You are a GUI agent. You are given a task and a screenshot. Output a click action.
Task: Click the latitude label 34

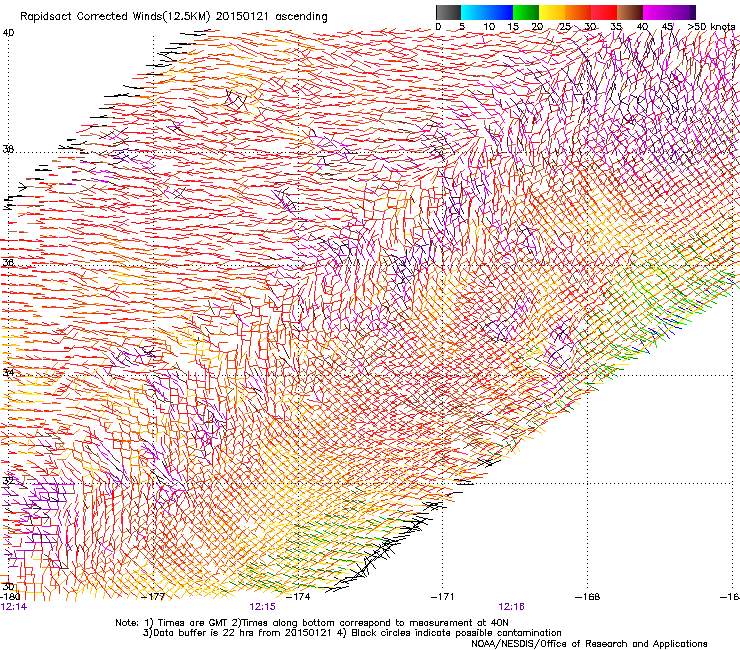coord(8,373)
